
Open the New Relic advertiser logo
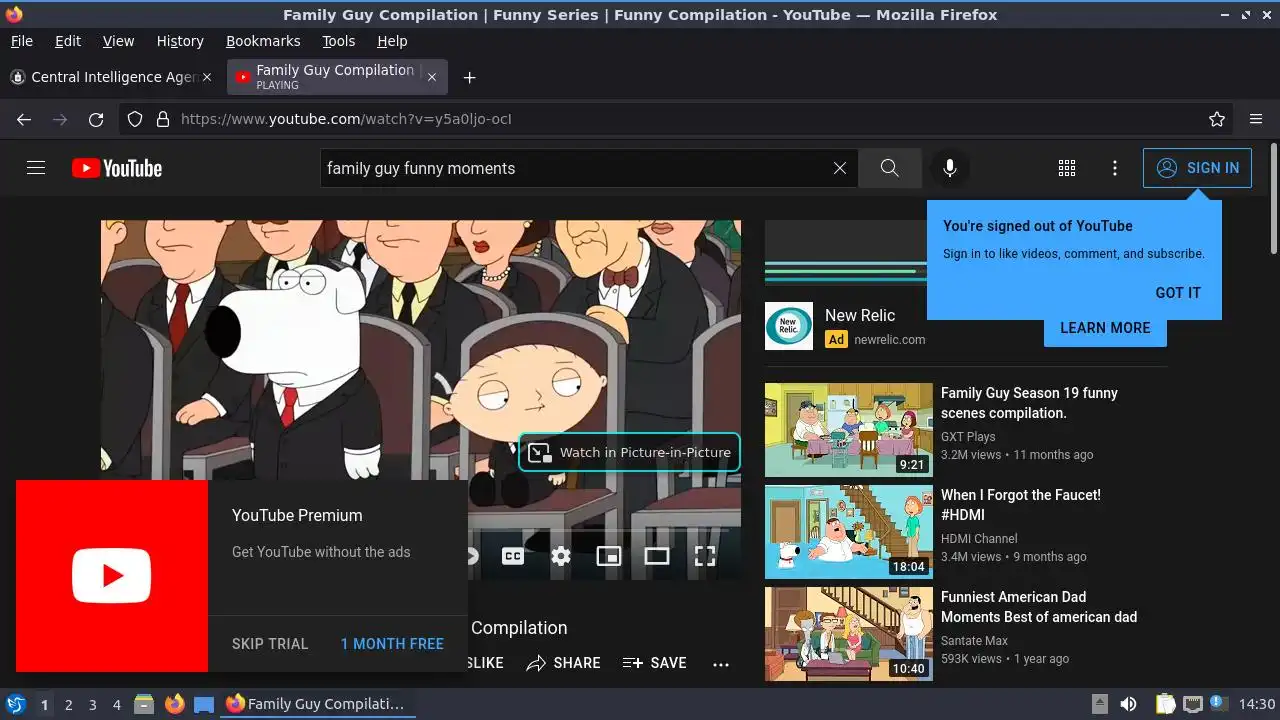pyautogui.click(x=789, y=326)
